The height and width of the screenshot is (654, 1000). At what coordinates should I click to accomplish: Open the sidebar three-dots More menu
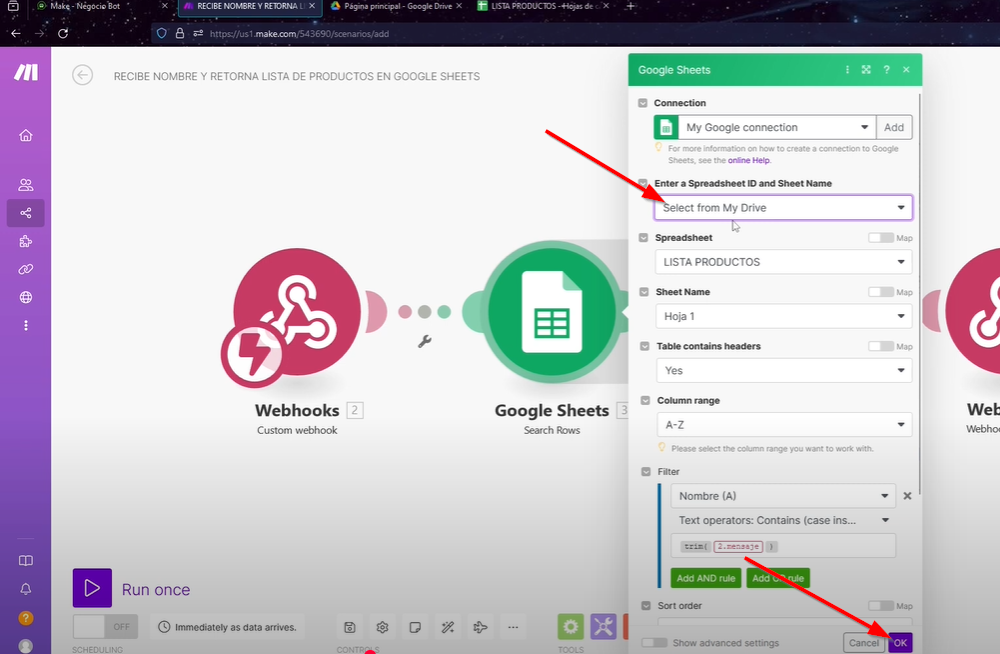click(26, 325)
